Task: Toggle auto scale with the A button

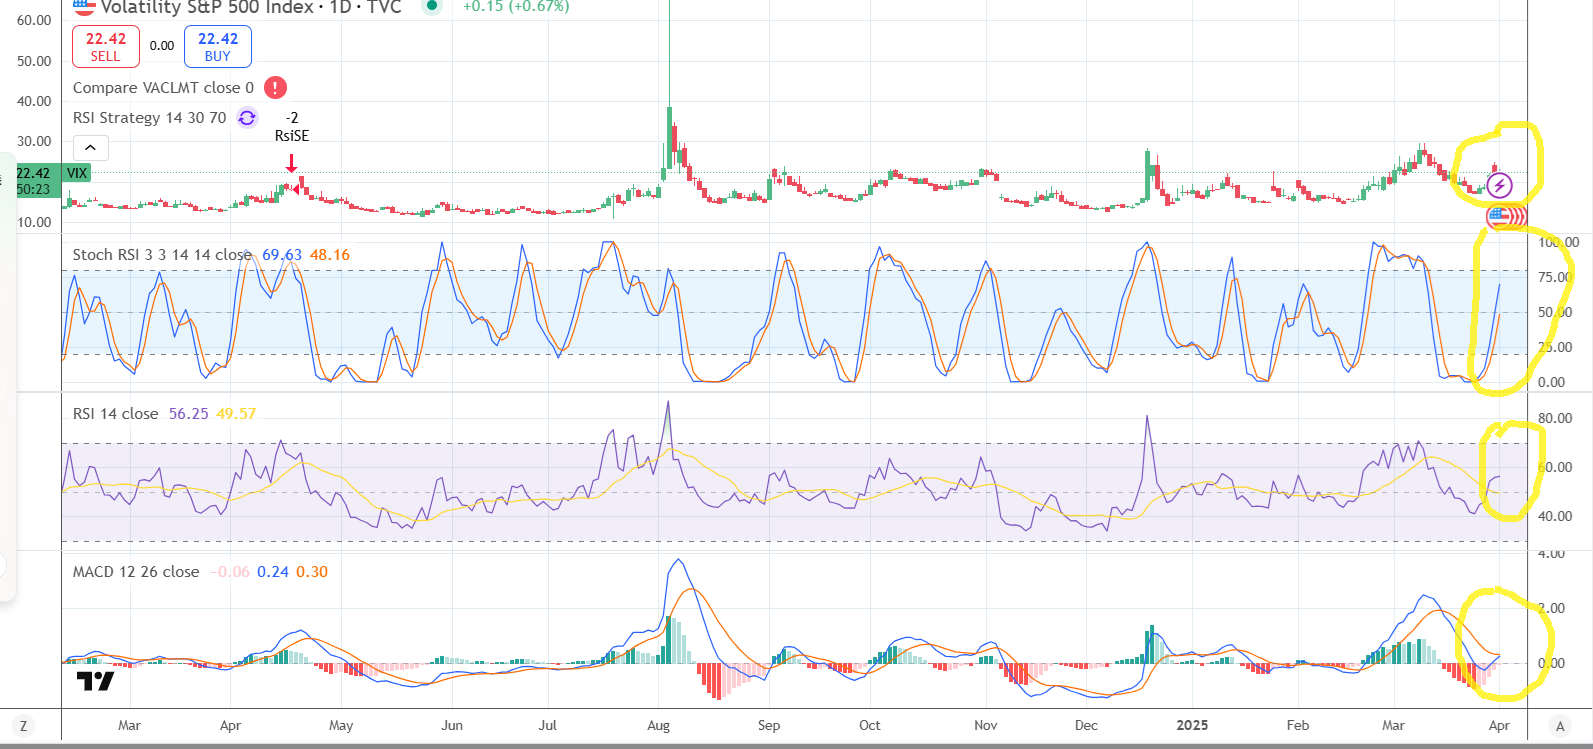Action: tap(1559, 726)
